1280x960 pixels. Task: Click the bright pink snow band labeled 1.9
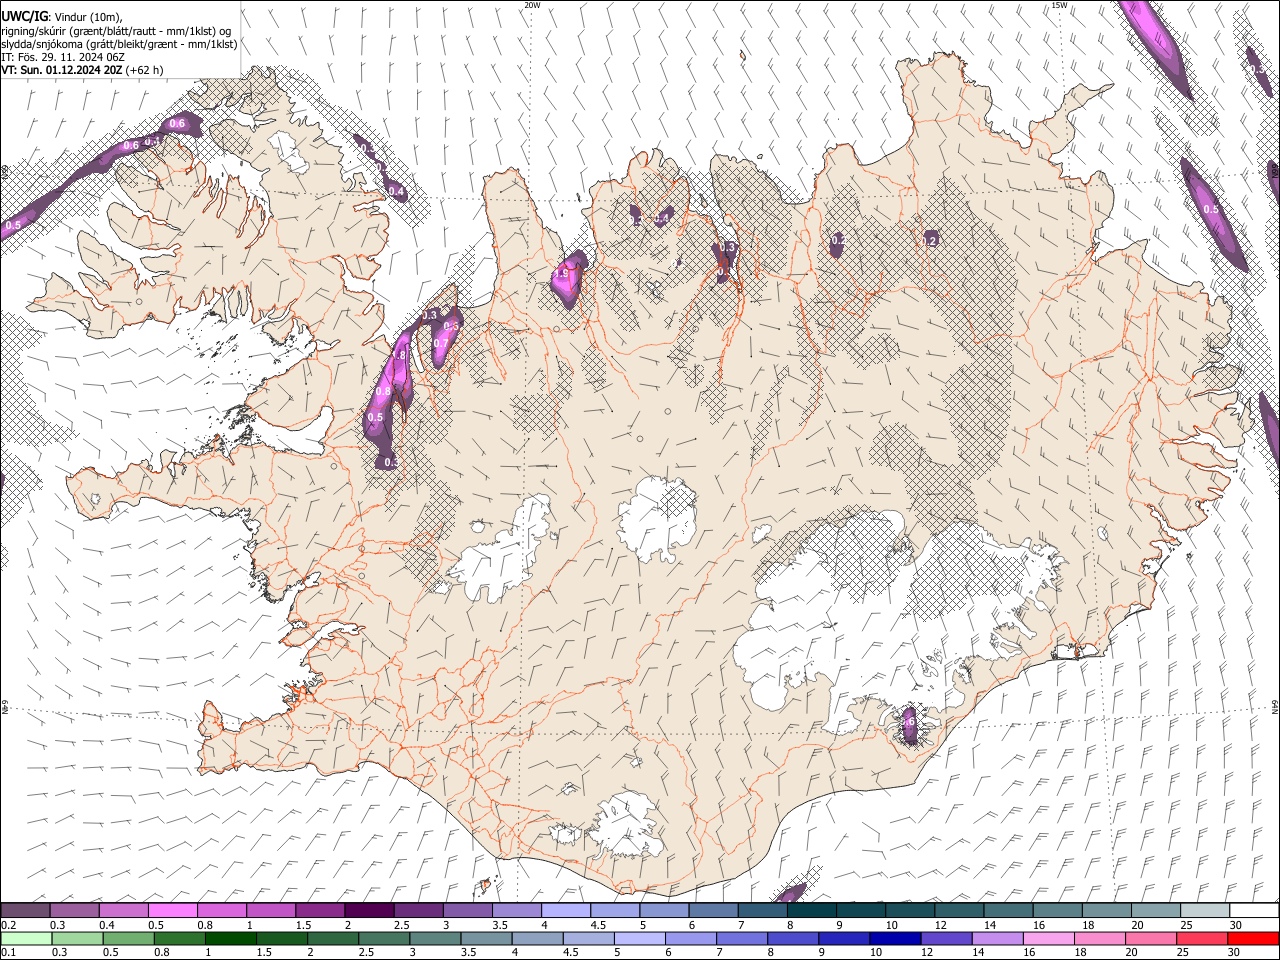(568, 278)
